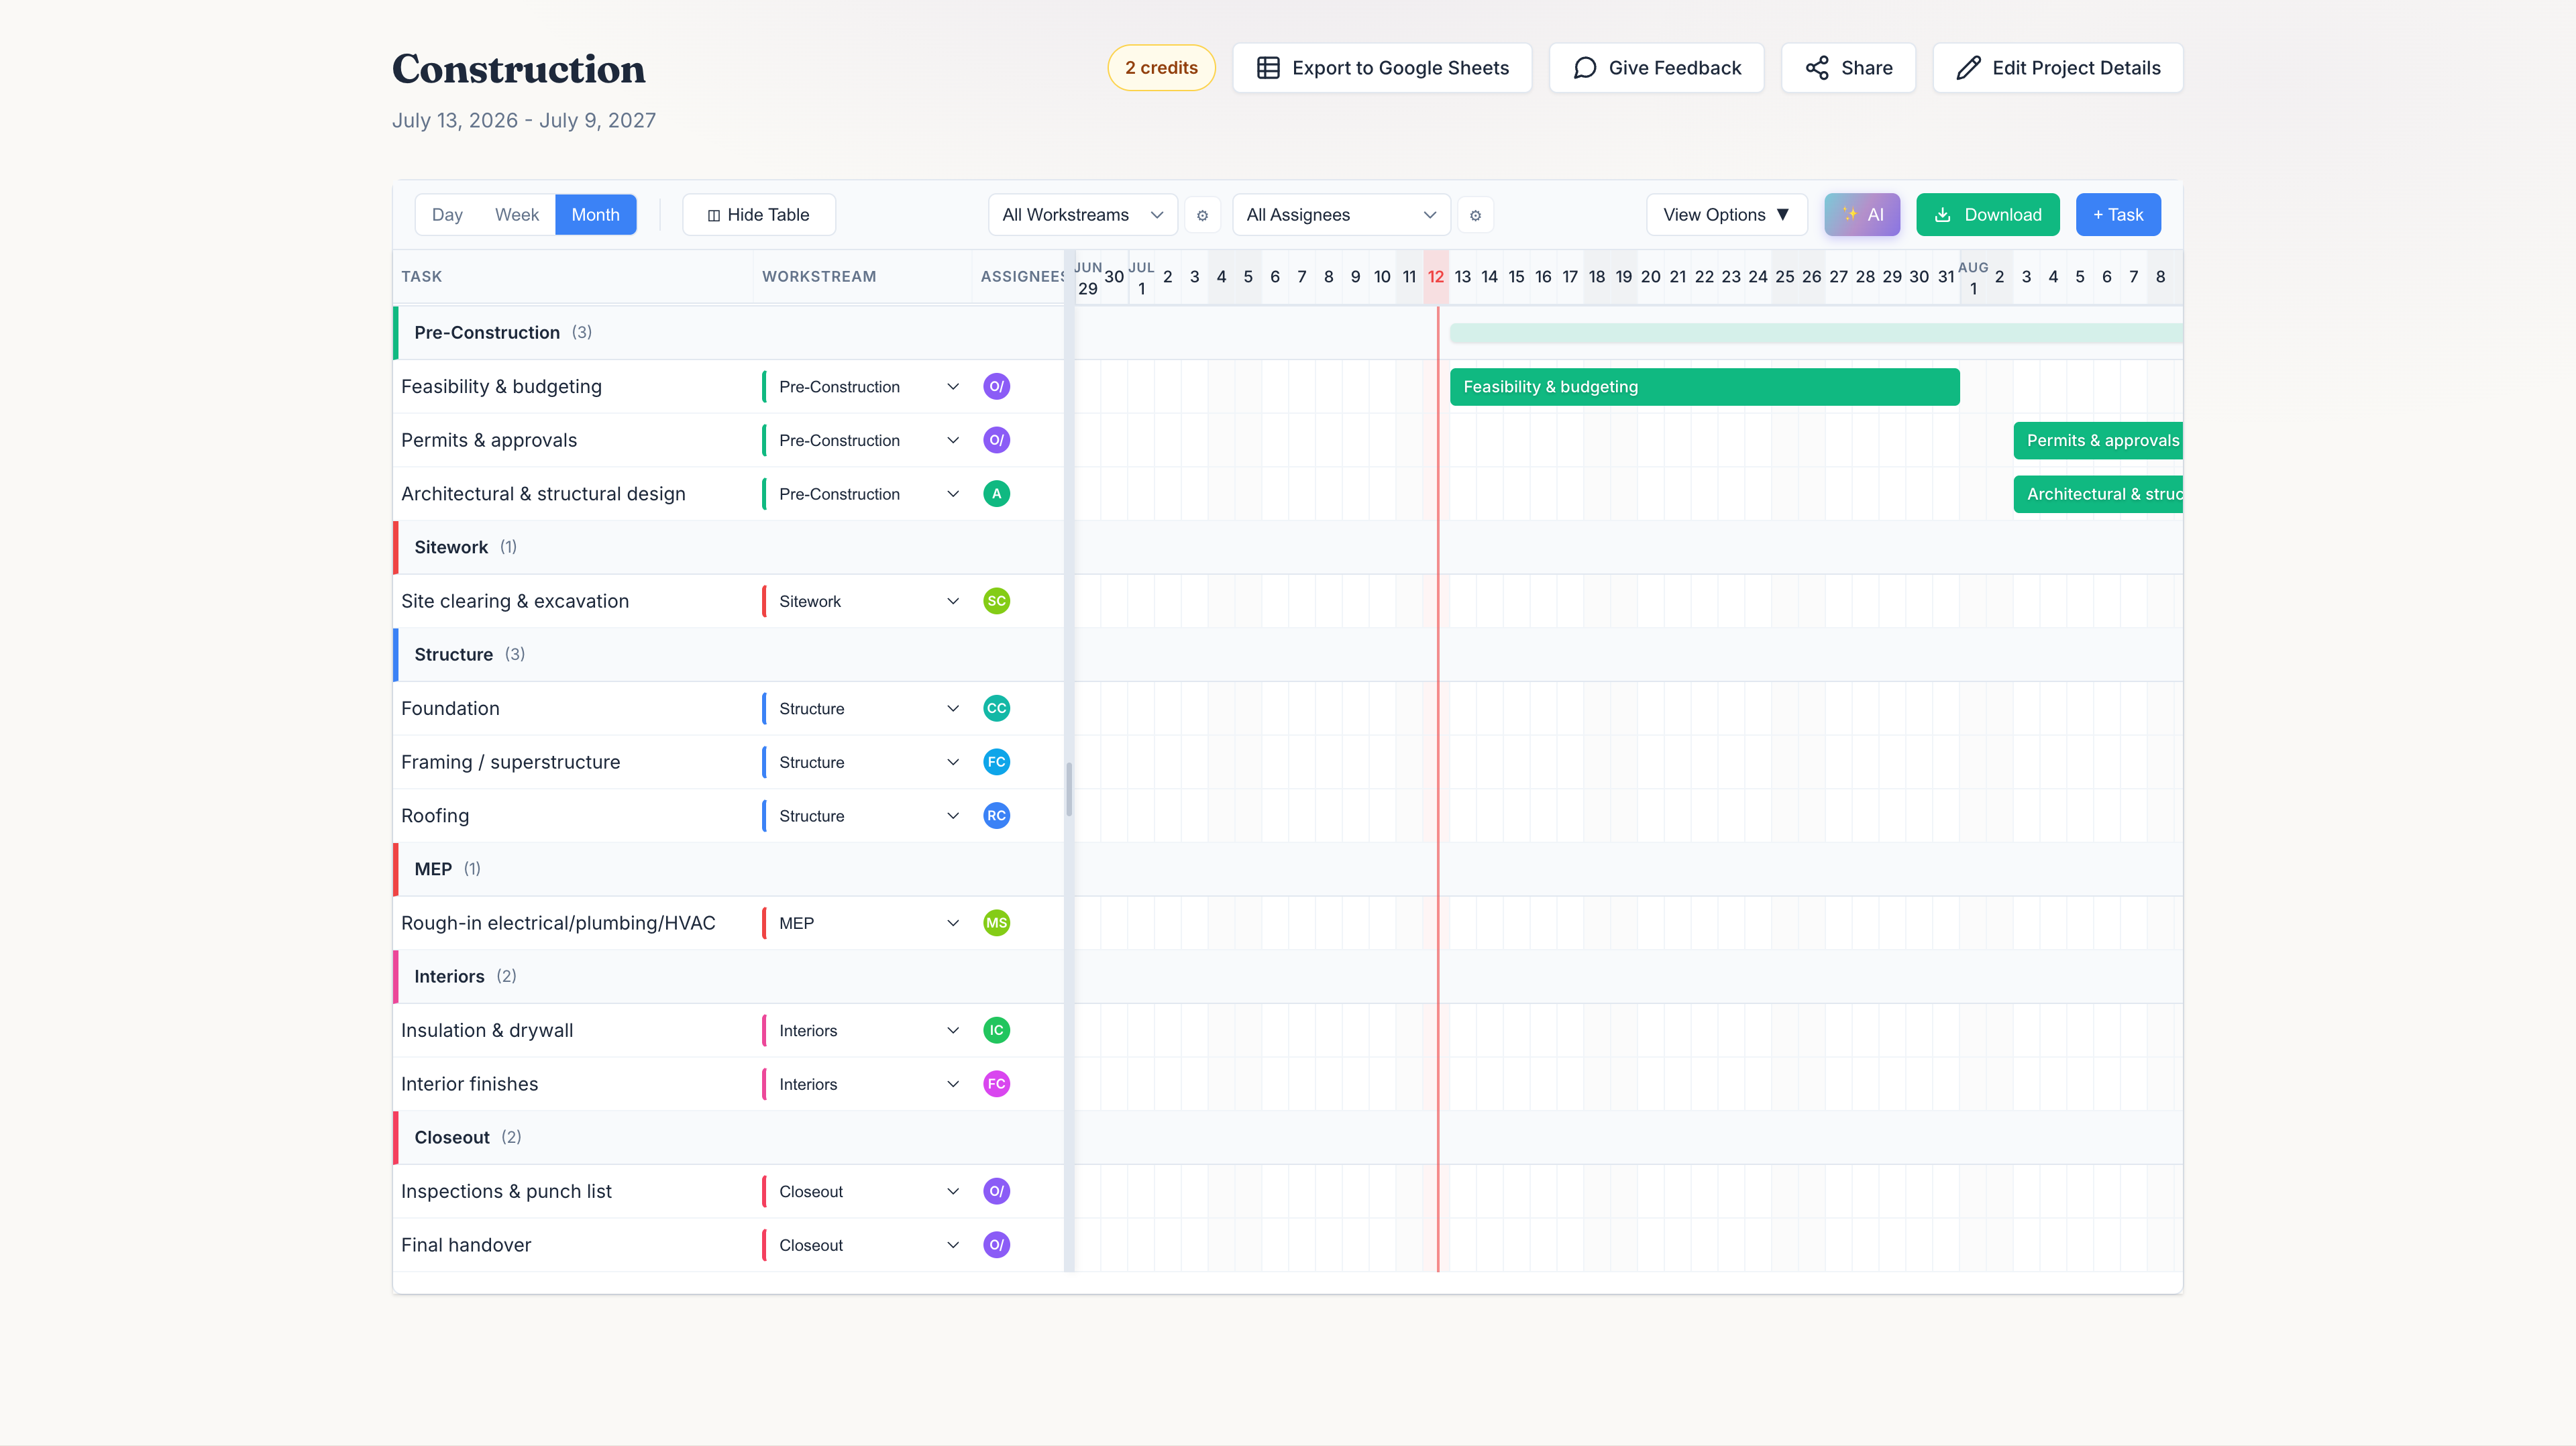Download the Gantt chart
2576x1446 pixels.
tap(1988, 215)
